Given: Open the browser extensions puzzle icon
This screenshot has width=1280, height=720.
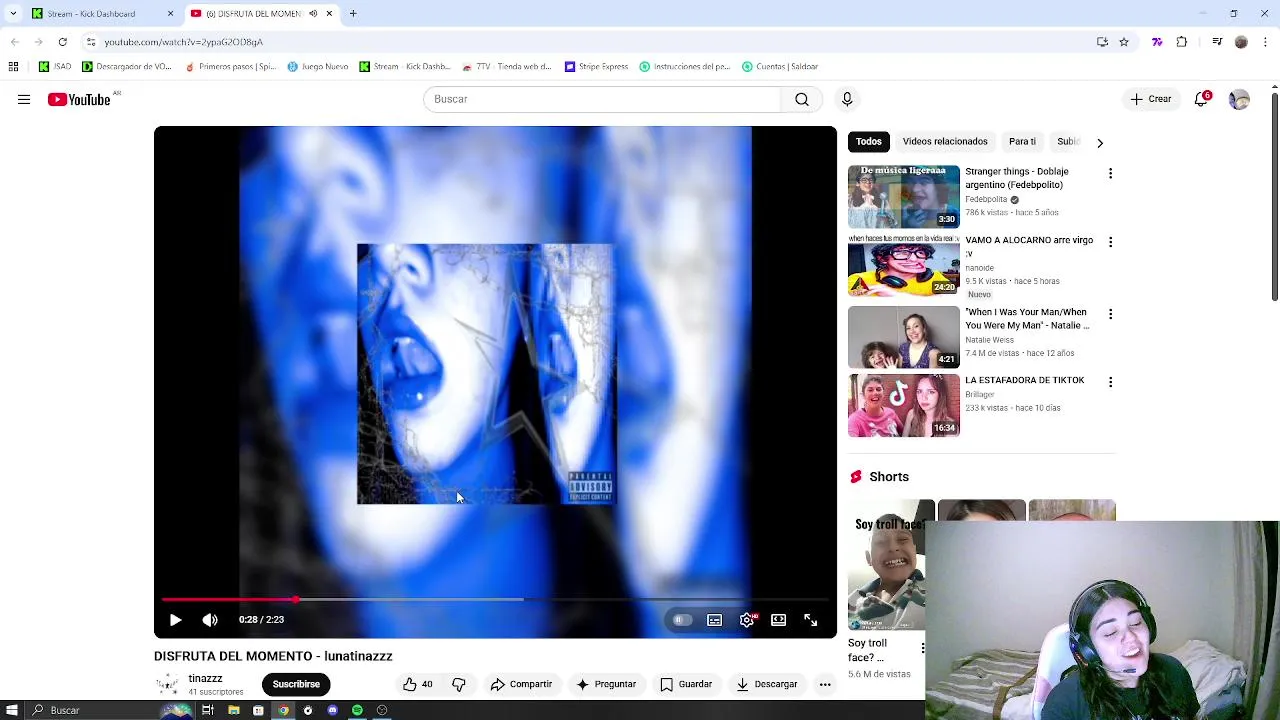Looking at the screenshot, I should (1182, 42).
